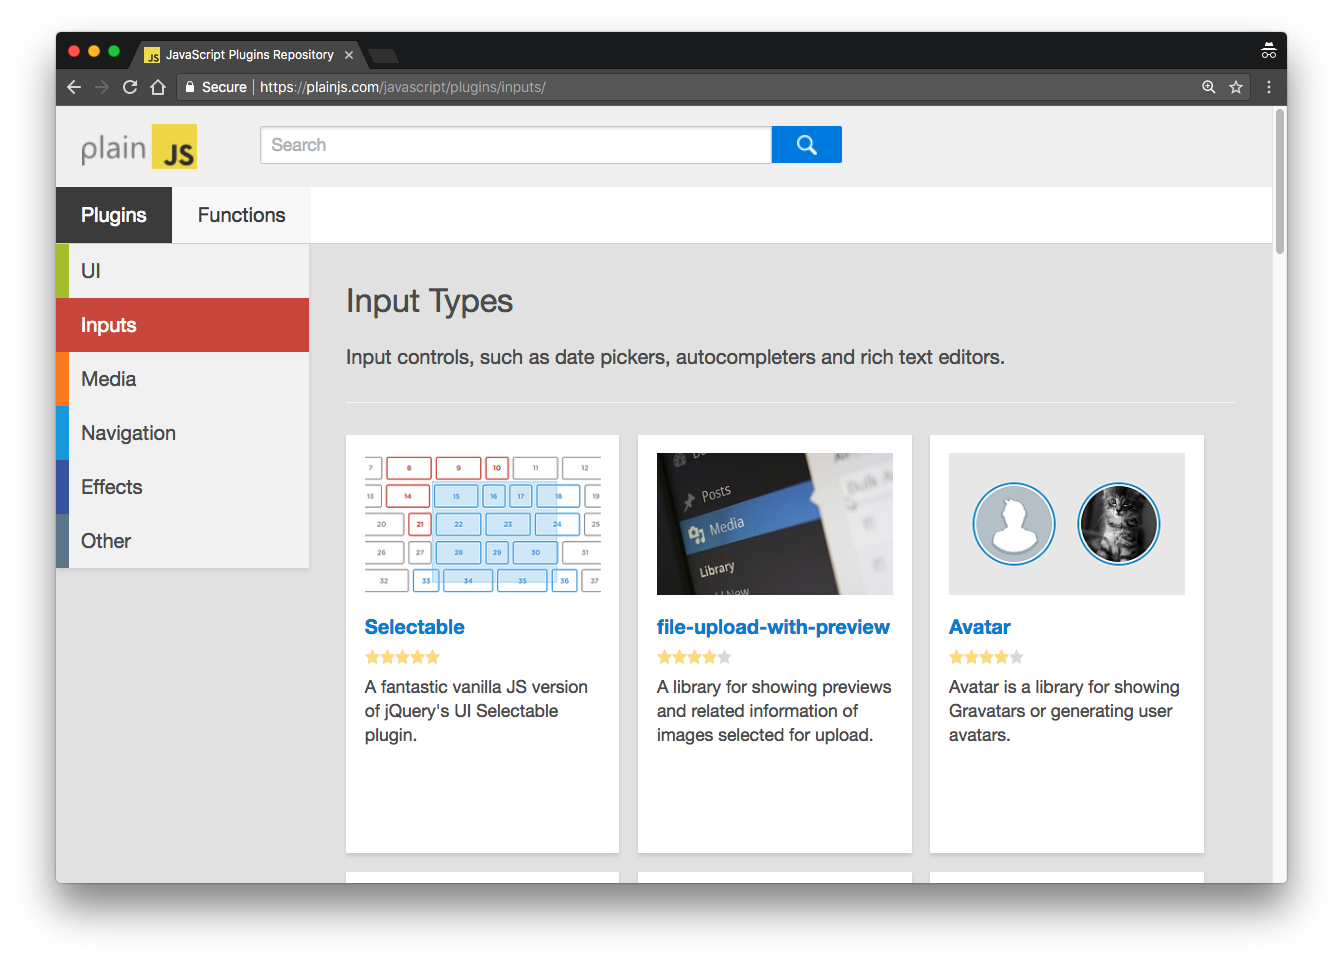Bookmark this page with star icon

[1236, 87]
